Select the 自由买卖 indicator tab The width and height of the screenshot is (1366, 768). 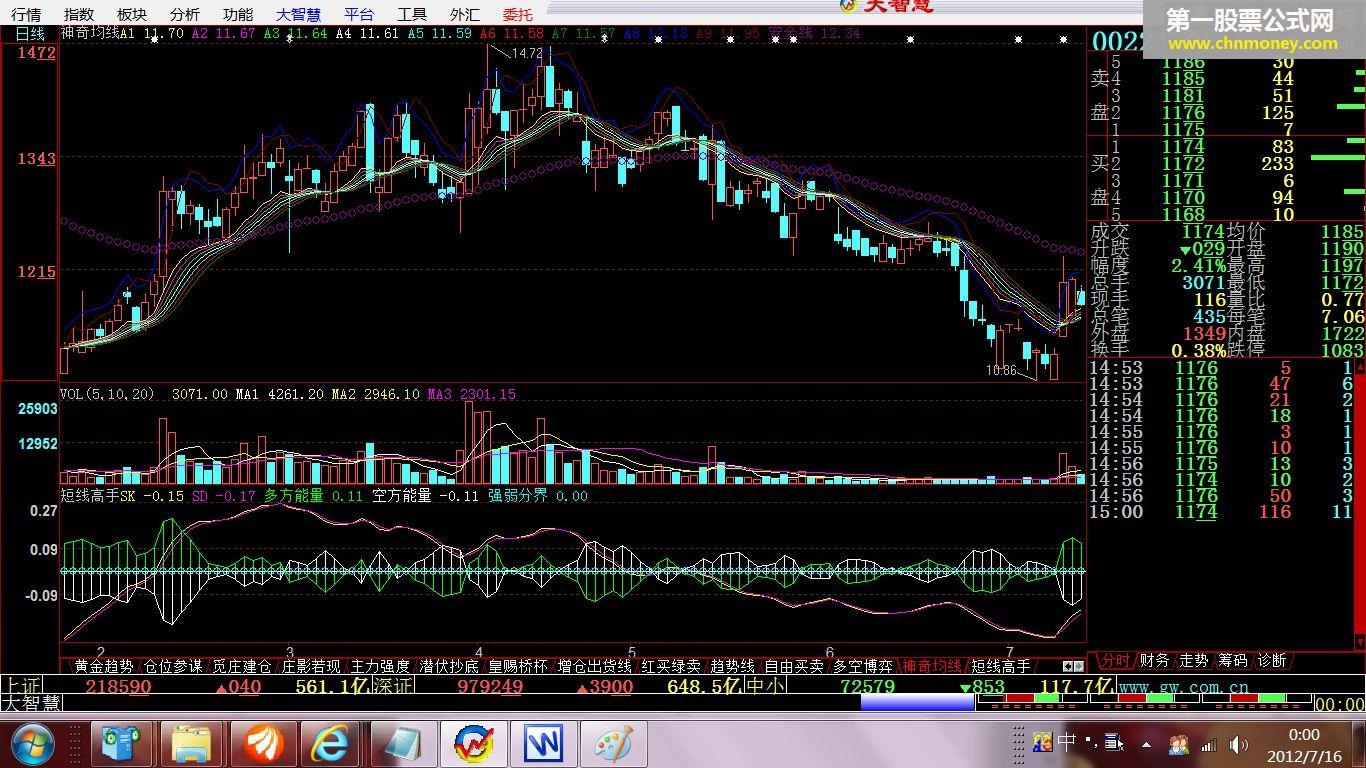[793, 666]
